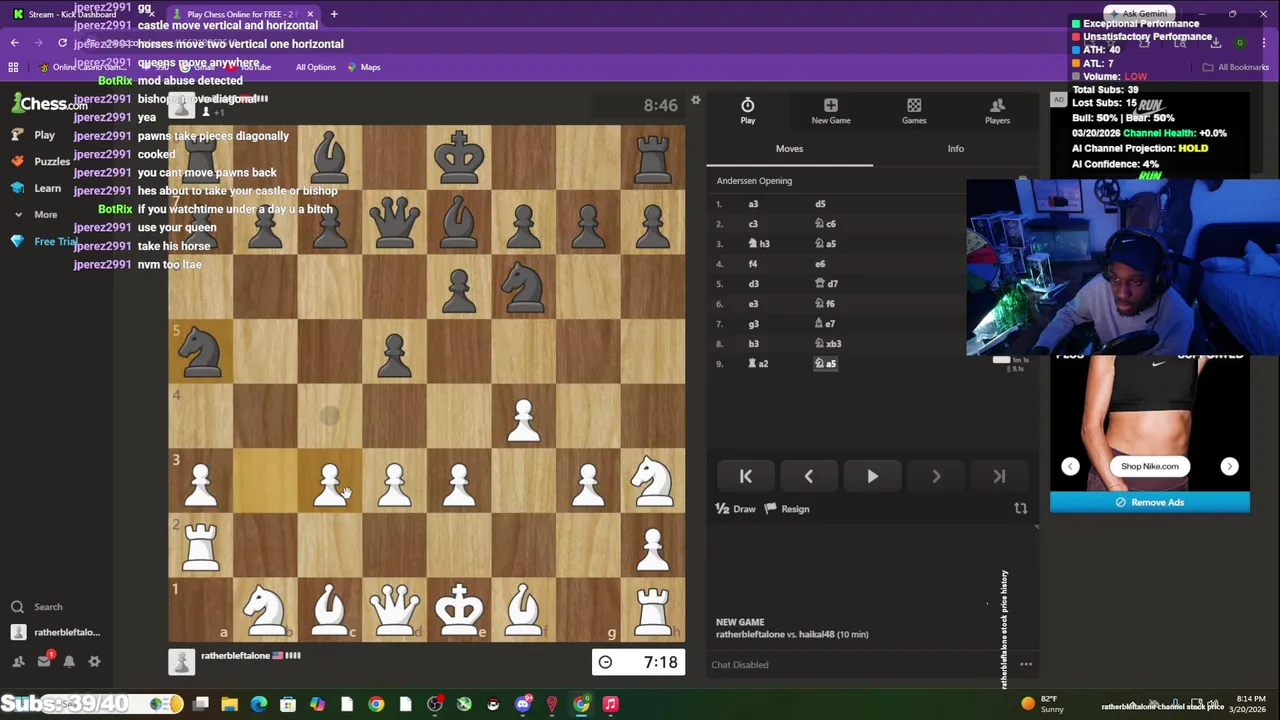1280x720 pixels.
Task: Select move 4 white f4 in list
Action: point(753,264)
